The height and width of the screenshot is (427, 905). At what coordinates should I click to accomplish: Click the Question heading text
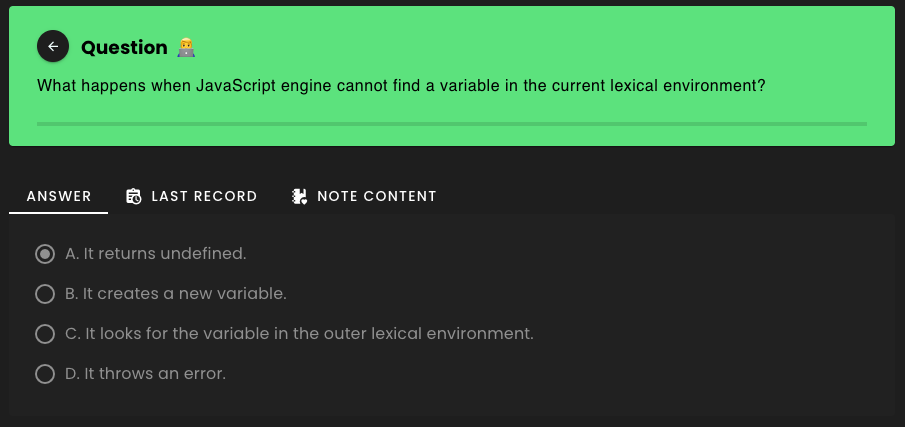click(x=124, y=47)
